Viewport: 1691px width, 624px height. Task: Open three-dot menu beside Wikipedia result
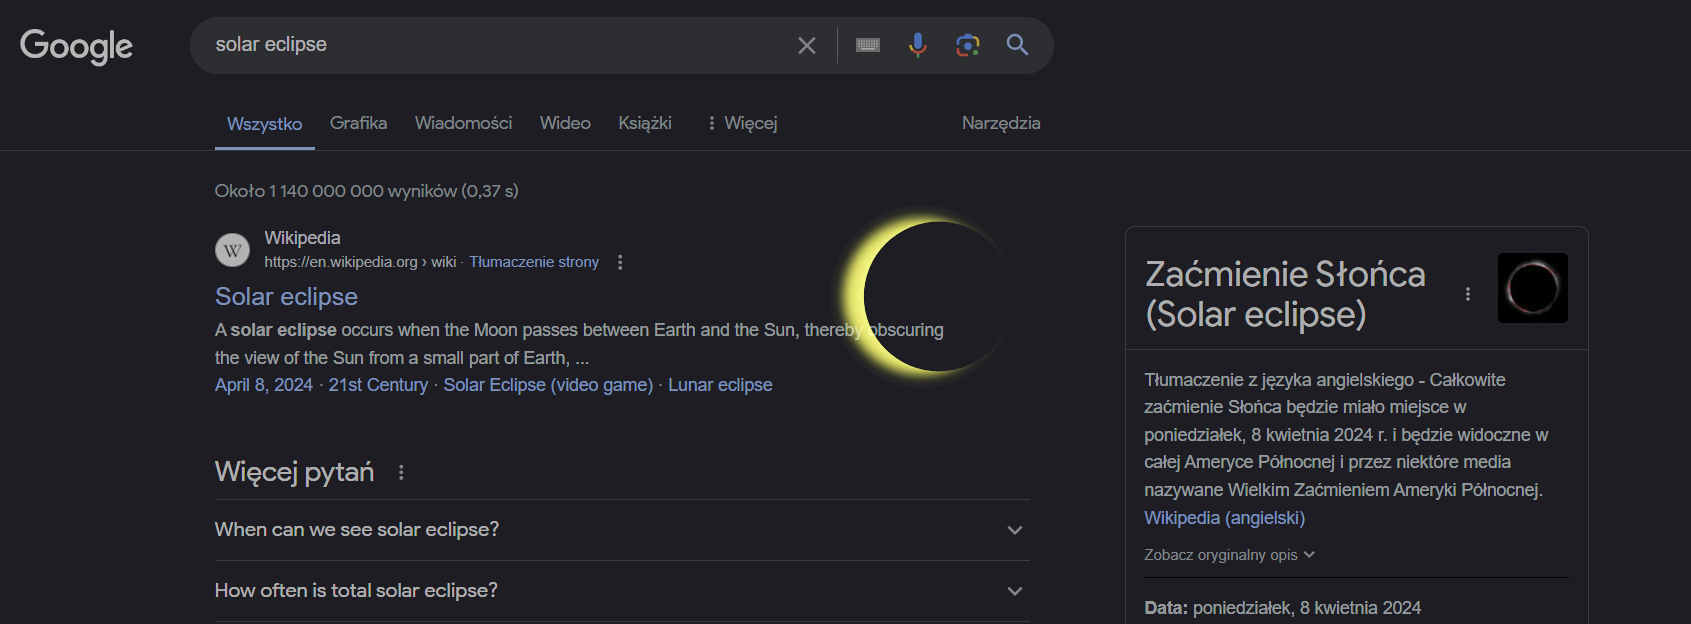pyautogui.click(x=620, y=262)
